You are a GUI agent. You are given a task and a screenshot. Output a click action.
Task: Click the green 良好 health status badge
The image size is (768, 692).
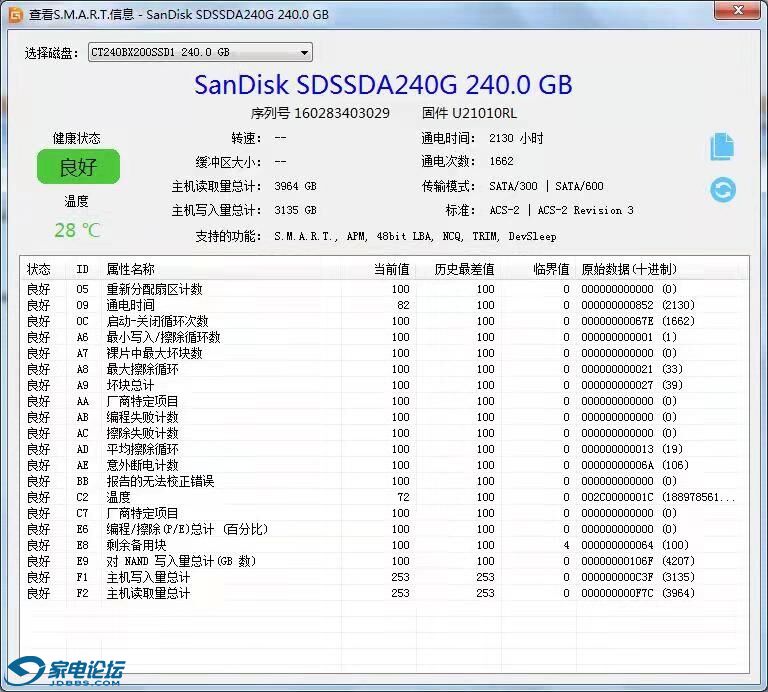78,167
